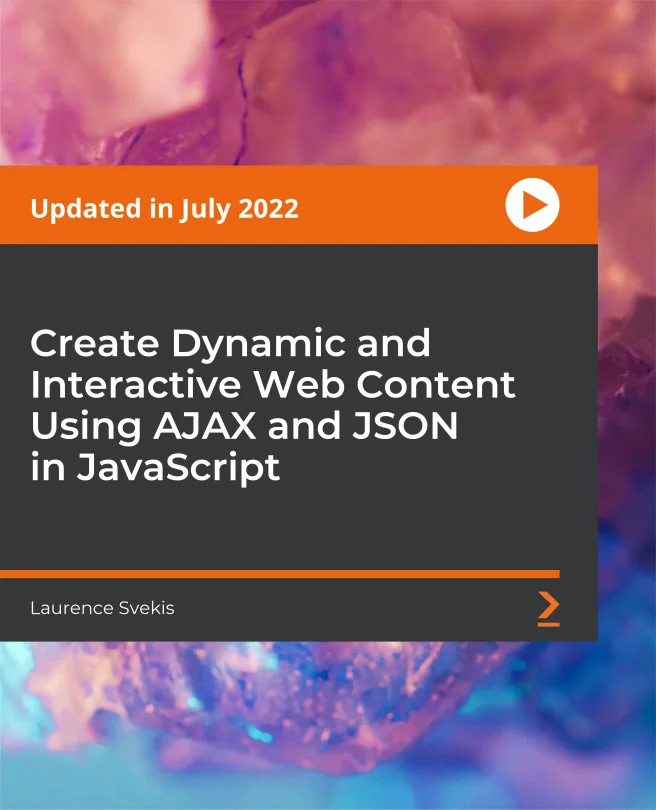This screenshot has width=656, height=810.
Task: Click the title line 'Create Dynamic and'
Action: click(230, 345)
